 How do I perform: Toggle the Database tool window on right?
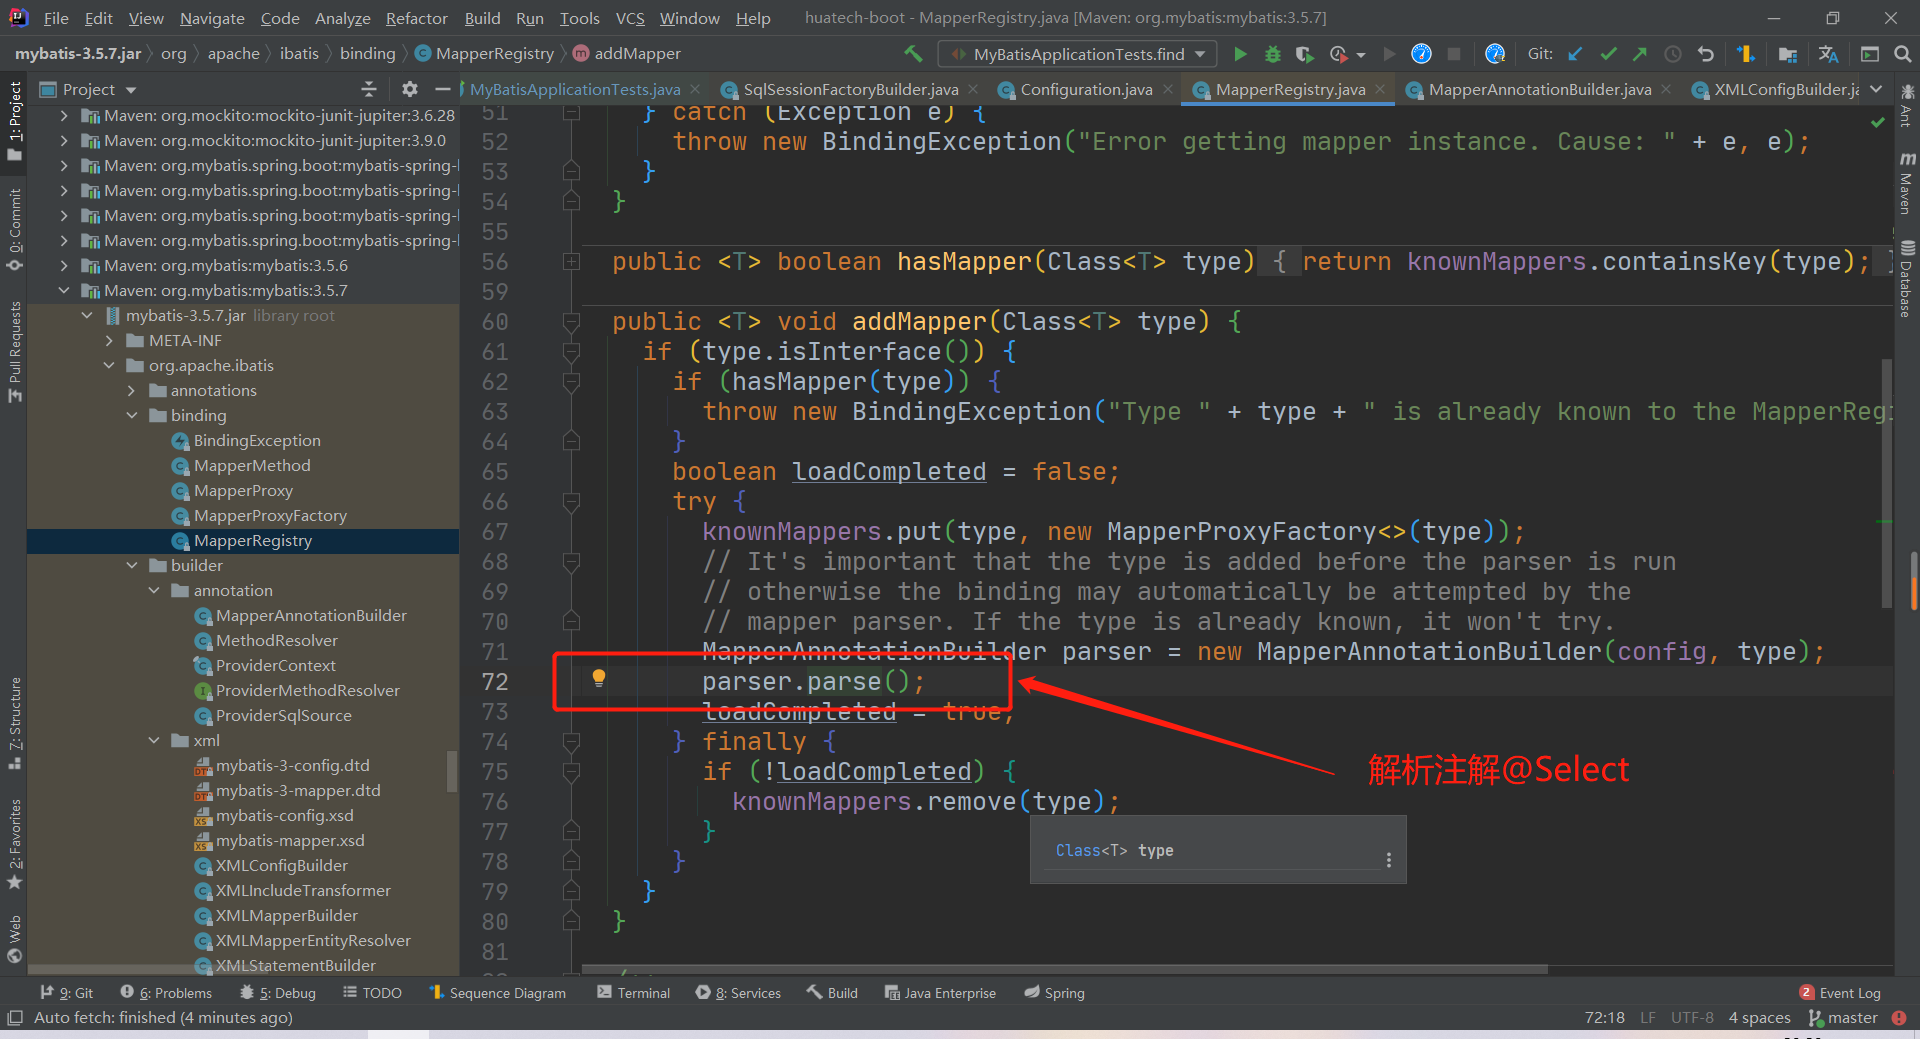tap(1907, 278)
